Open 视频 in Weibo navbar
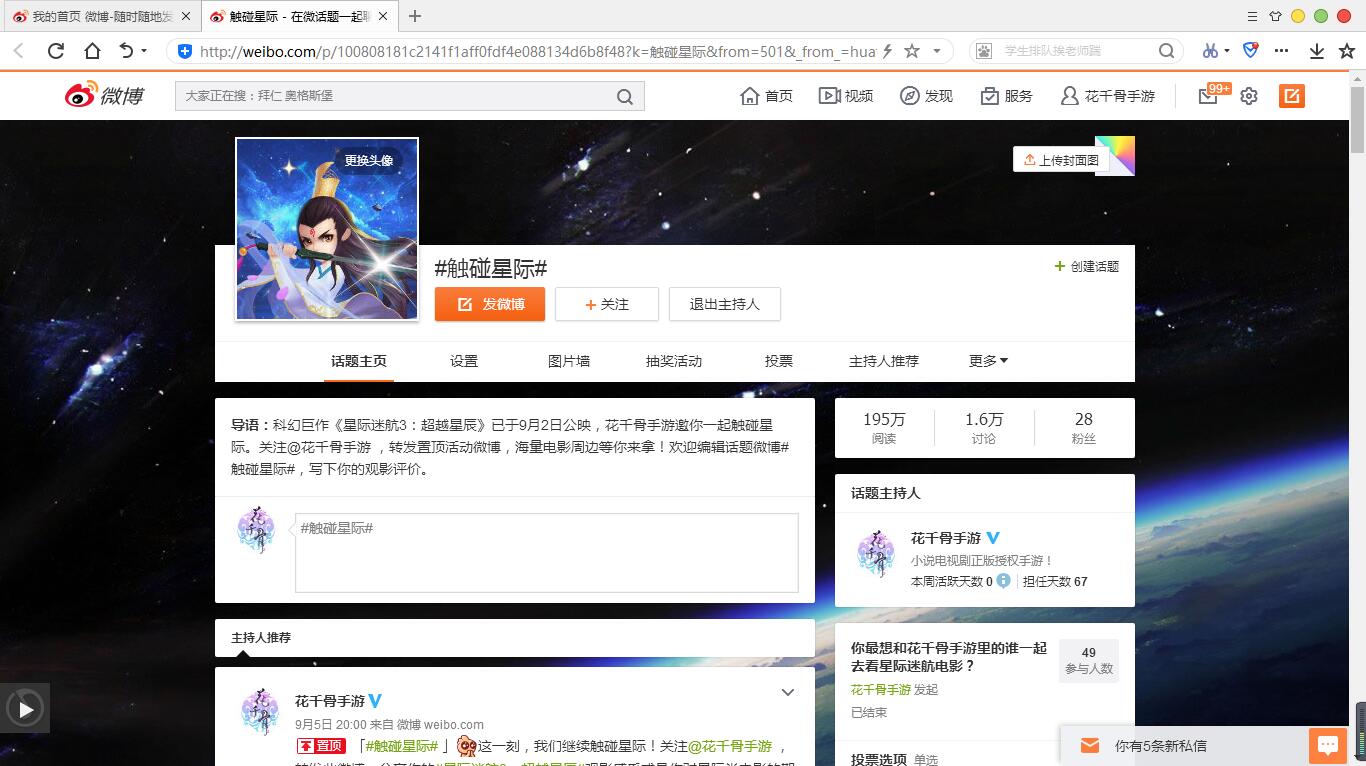The width and height of the screenshot is (1366, 766). point(846,96)
